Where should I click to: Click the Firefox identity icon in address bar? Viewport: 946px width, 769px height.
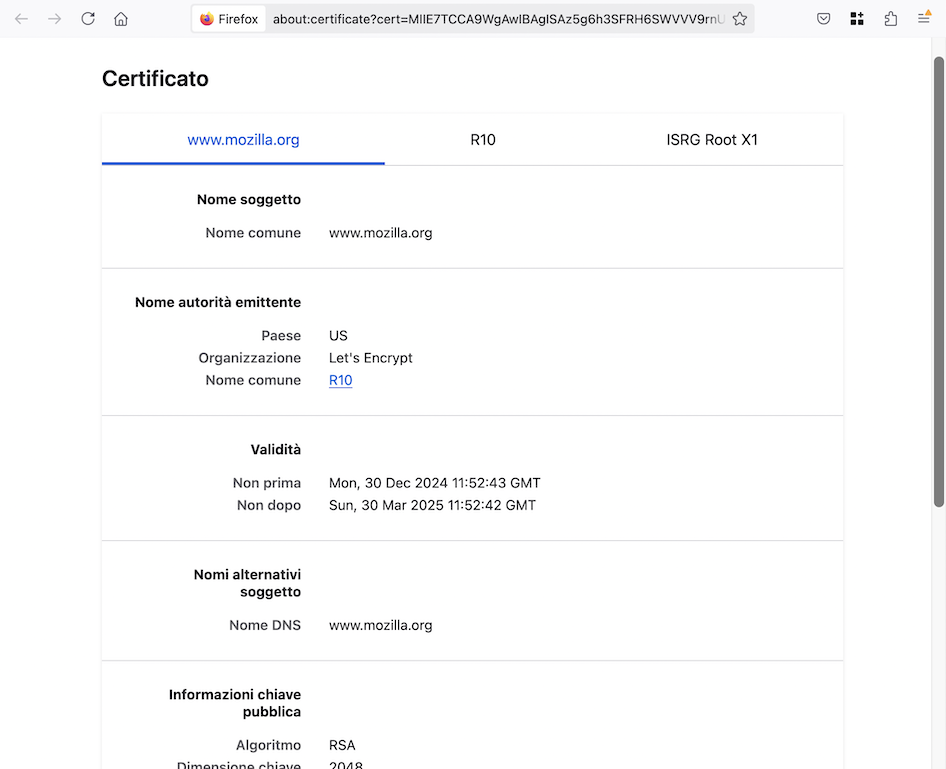point(229,19)
